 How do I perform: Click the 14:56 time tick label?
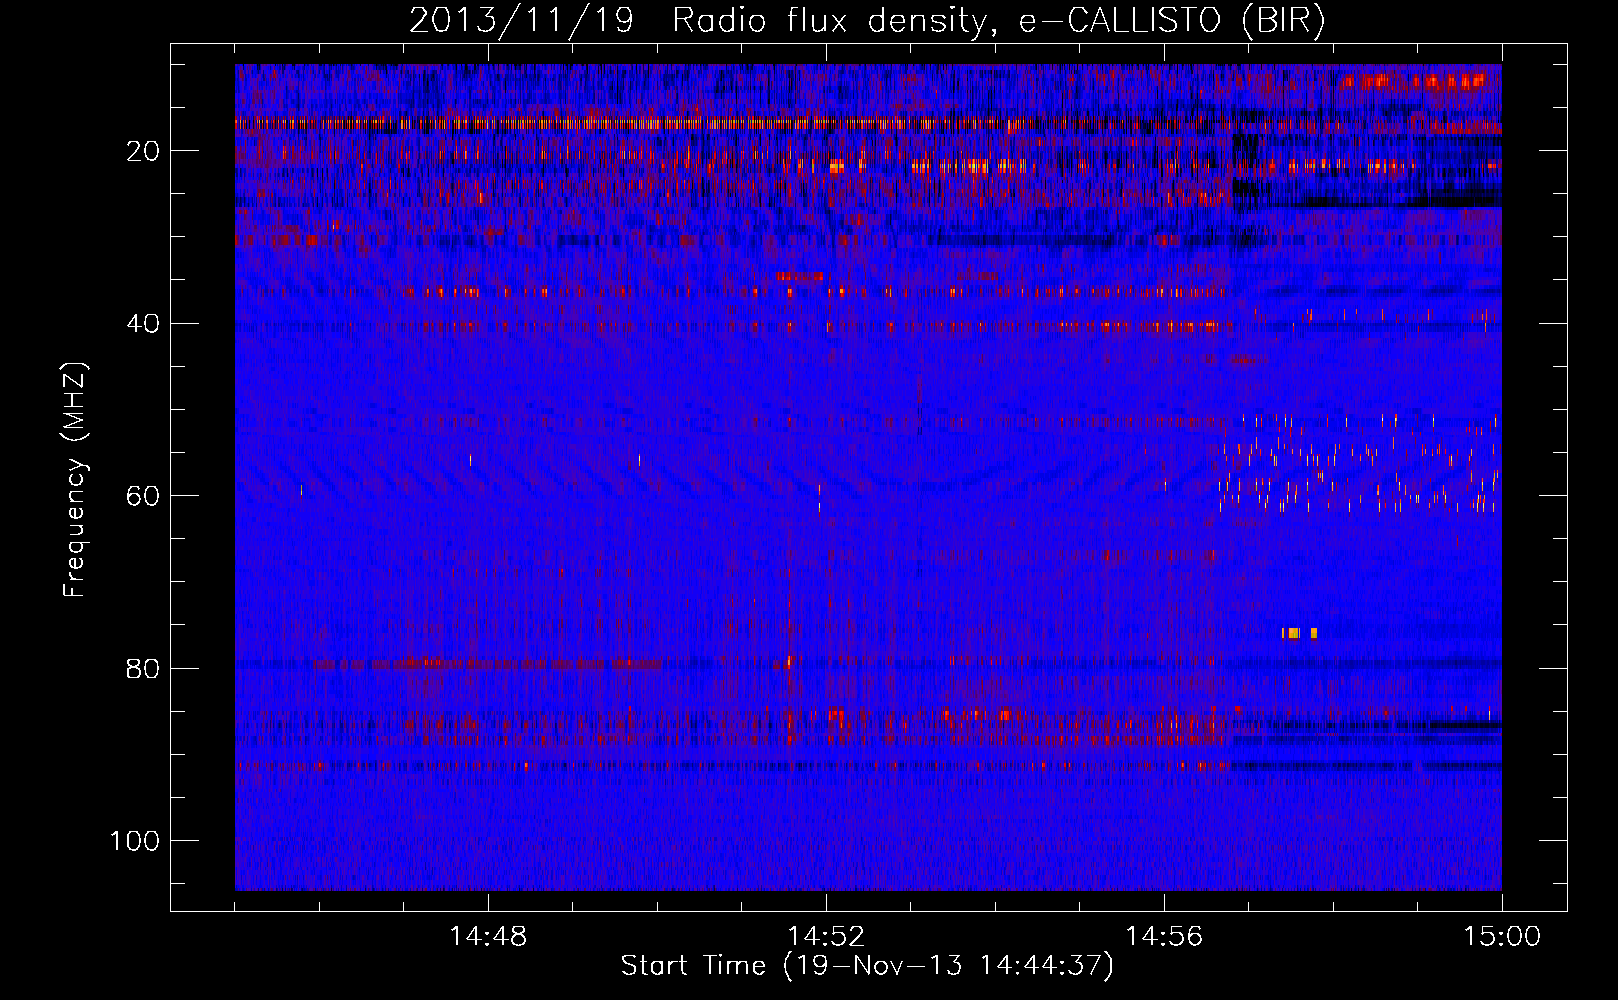tap(1164, 937)
